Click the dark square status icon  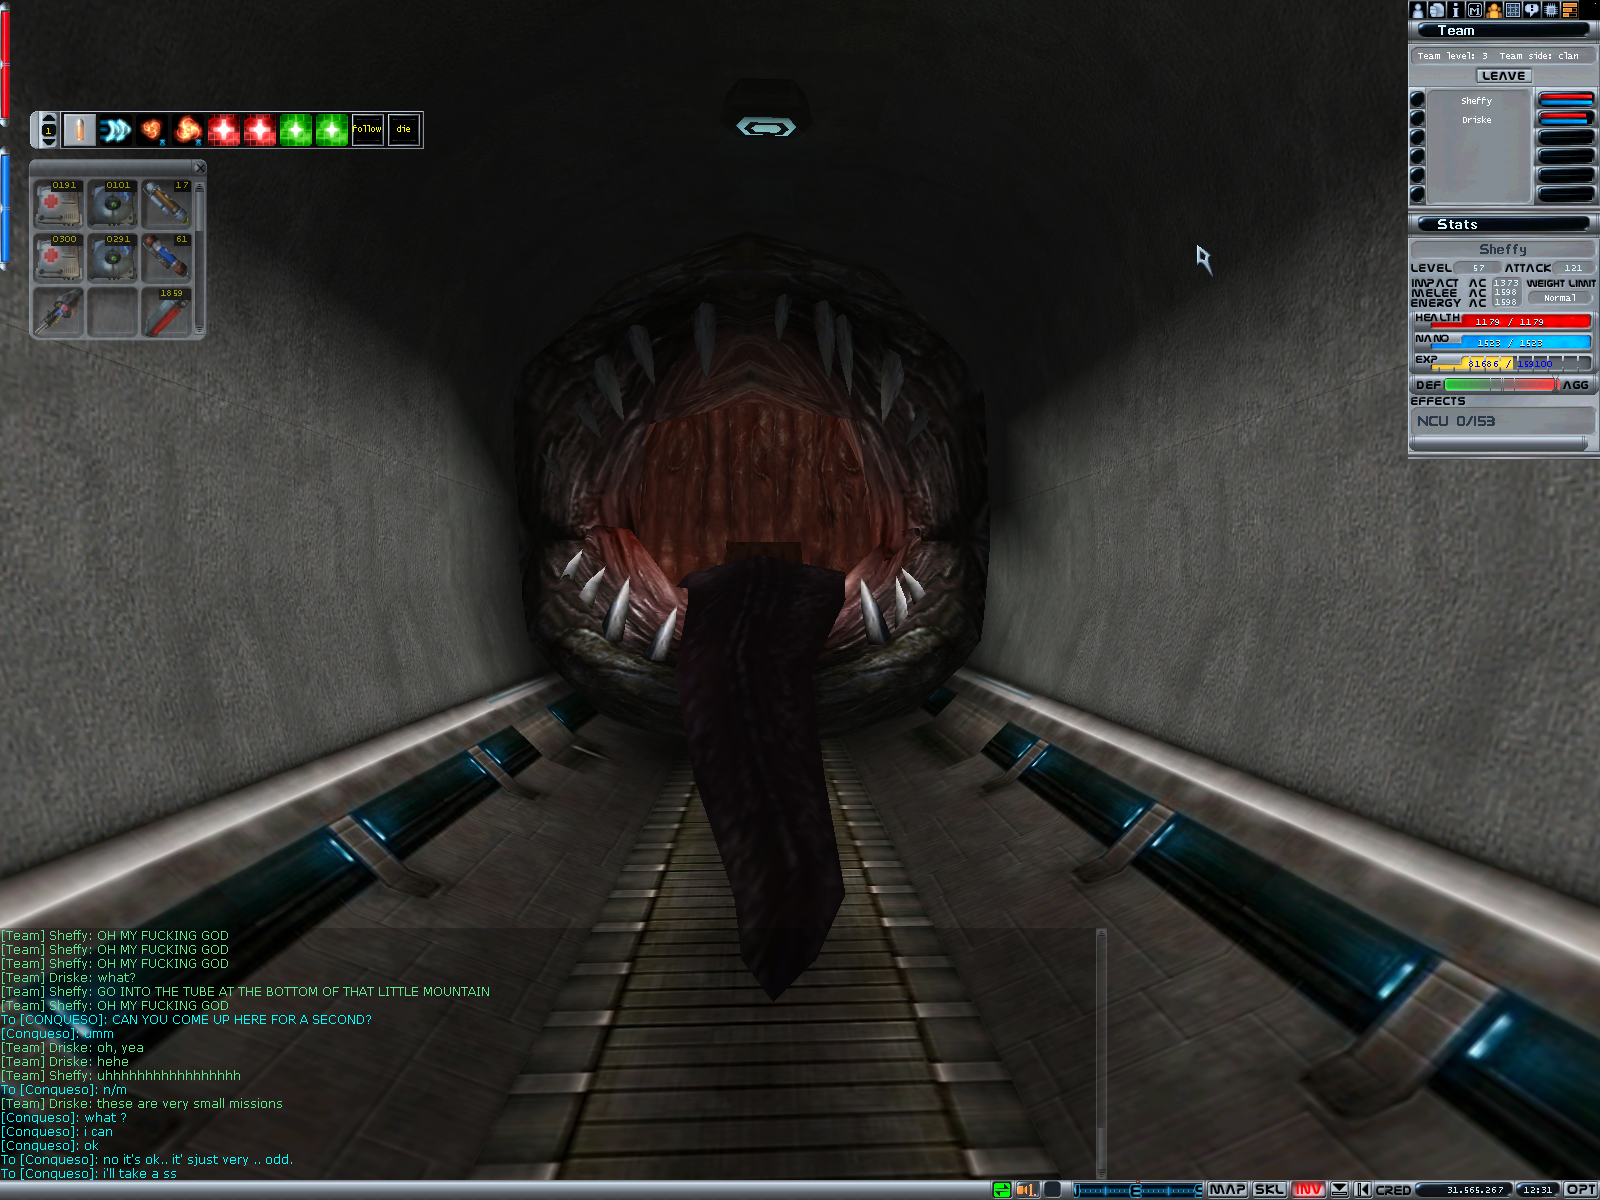1052,1190
